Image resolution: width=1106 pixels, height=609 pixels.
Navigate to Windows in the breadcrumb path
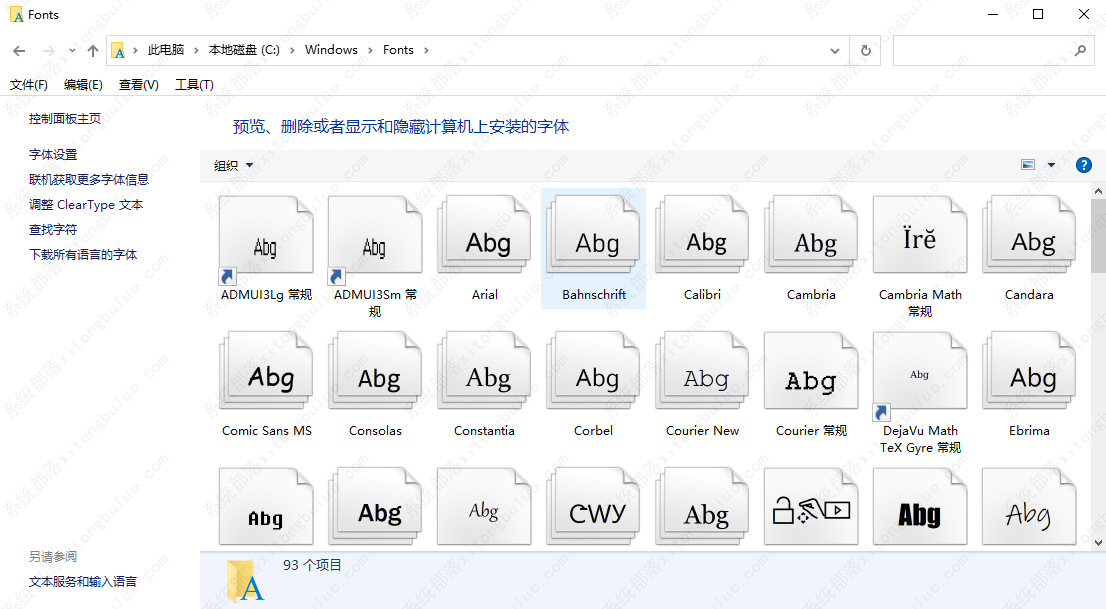click(x=331, y=50)
